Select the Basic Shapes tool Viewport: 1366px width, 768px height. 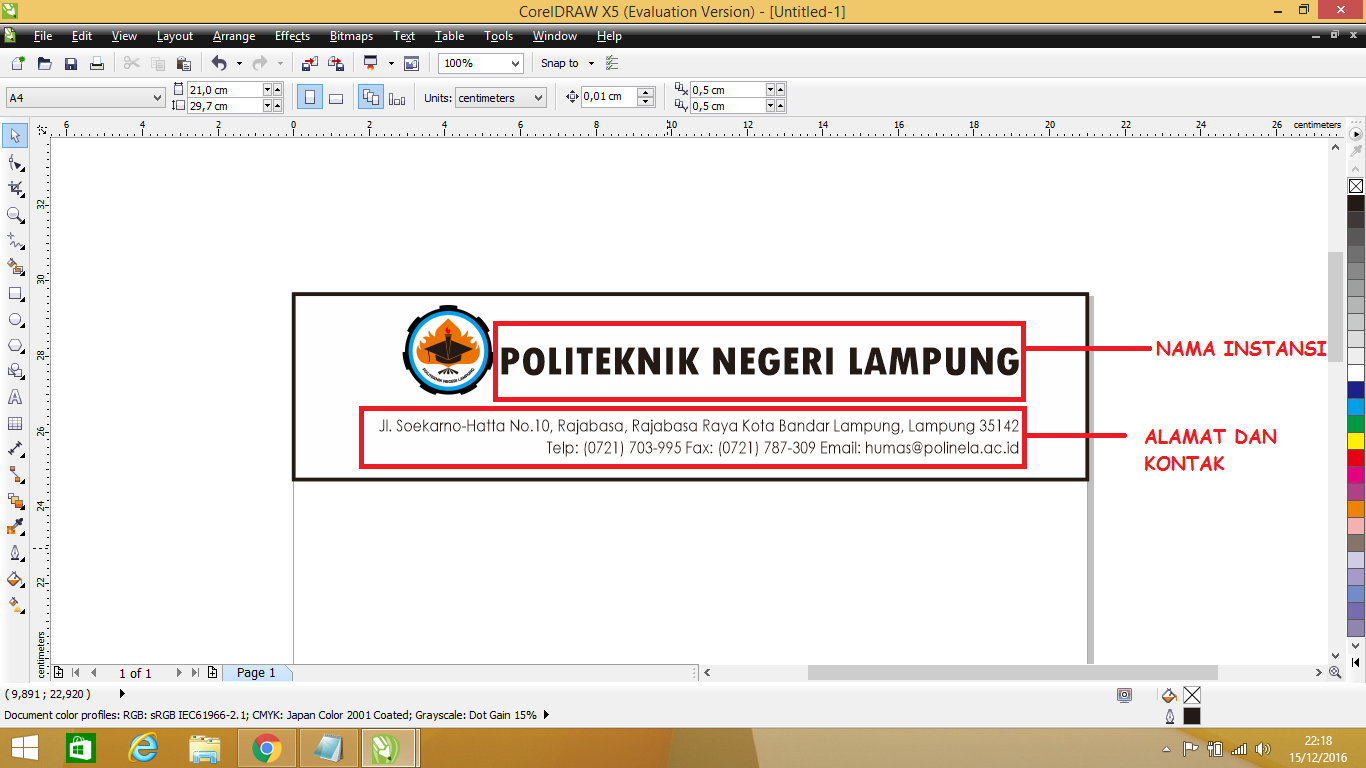[15, 371]
